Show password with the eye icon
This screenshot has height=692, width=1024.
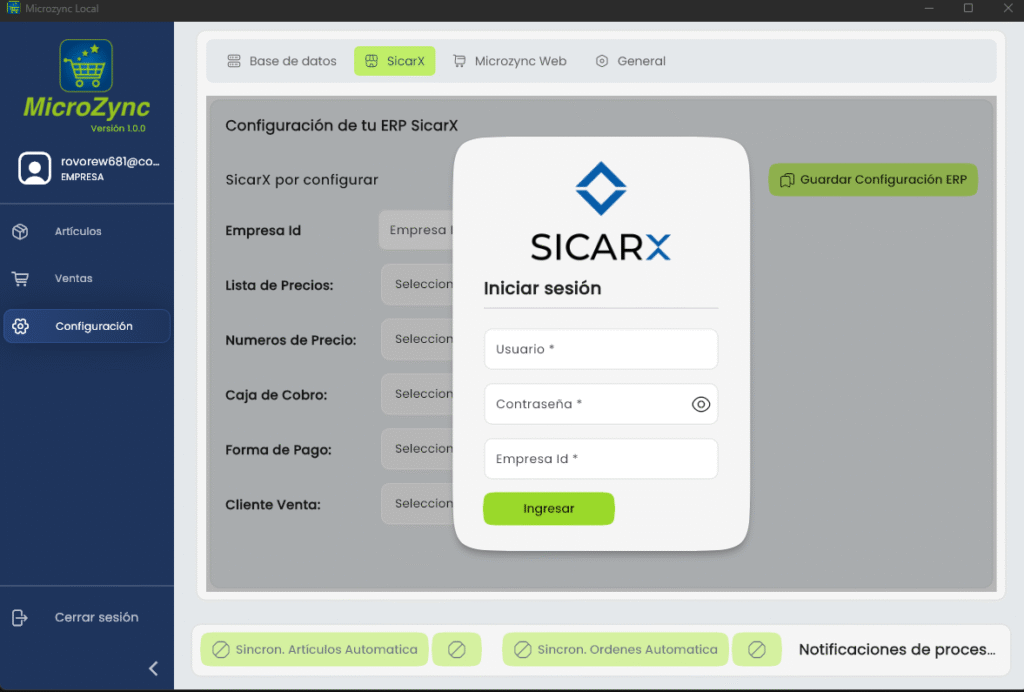coord(700,404)
